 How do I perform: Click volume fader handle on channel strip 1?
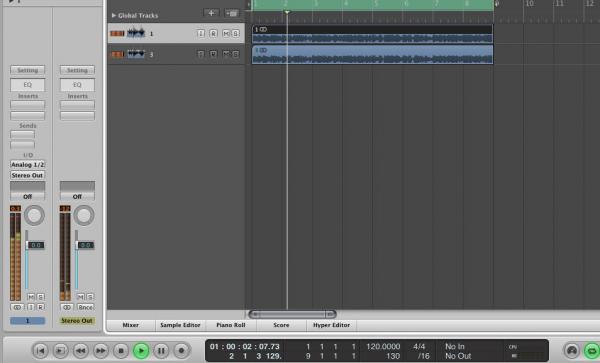pos(27,245)
